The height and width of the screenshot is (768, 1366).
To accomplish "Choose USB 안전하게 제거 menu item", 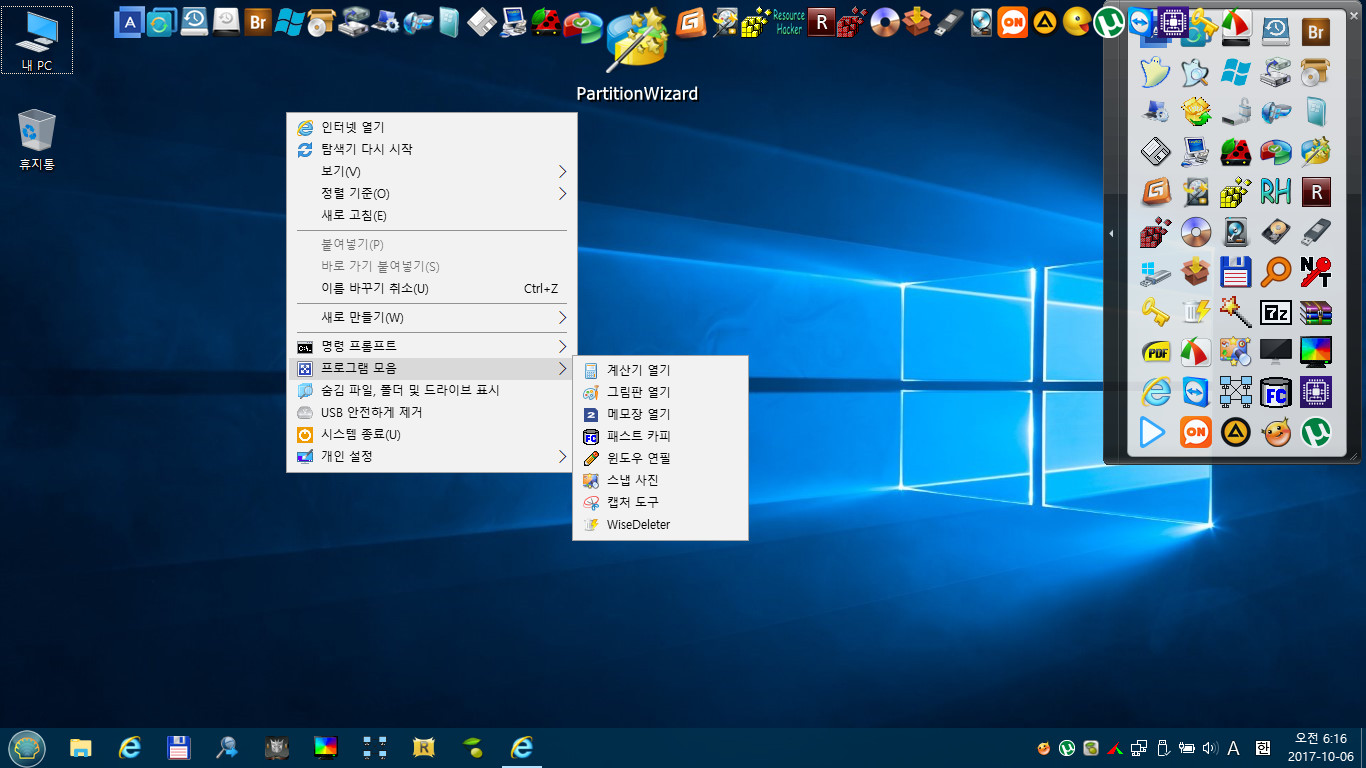I will 431,412.
